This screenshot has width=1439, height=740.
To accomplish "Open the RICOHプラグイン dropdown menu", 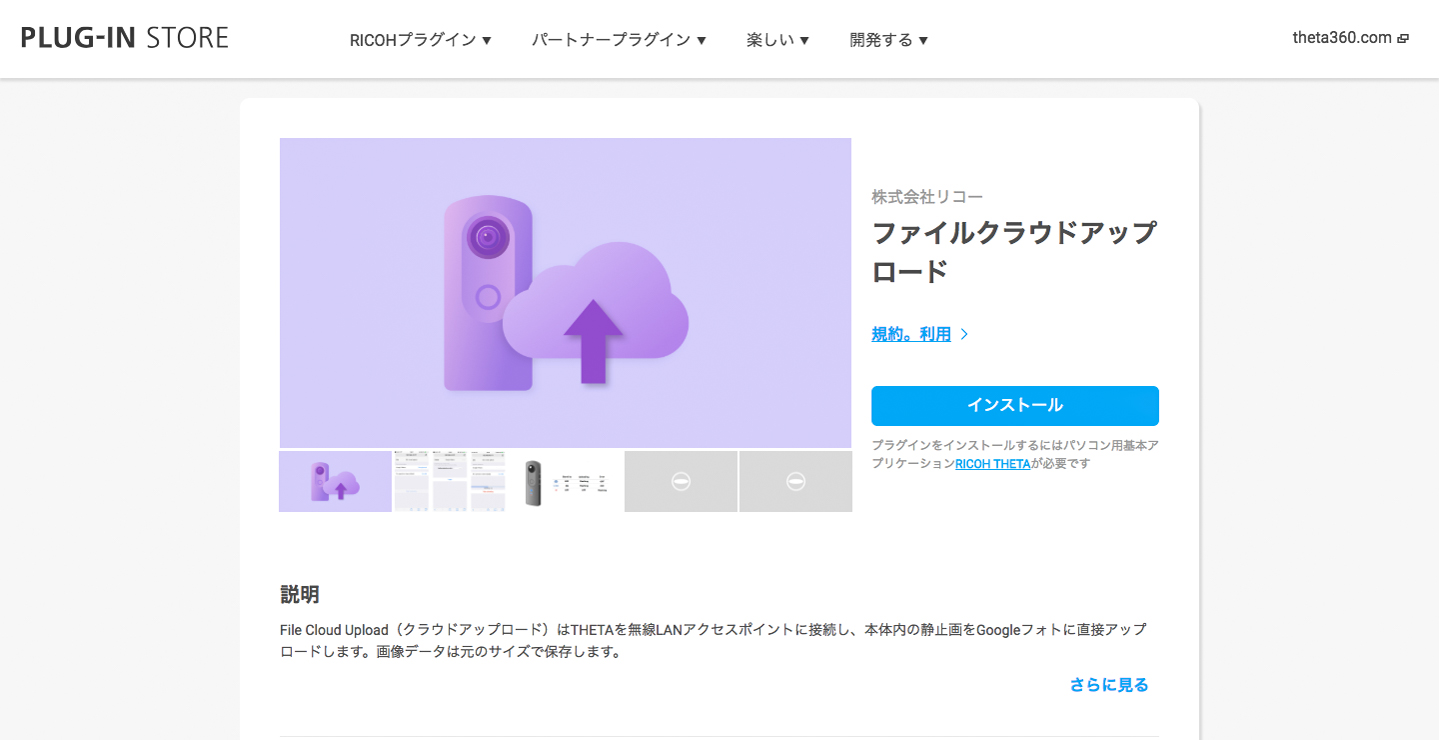I will [421, 40].
